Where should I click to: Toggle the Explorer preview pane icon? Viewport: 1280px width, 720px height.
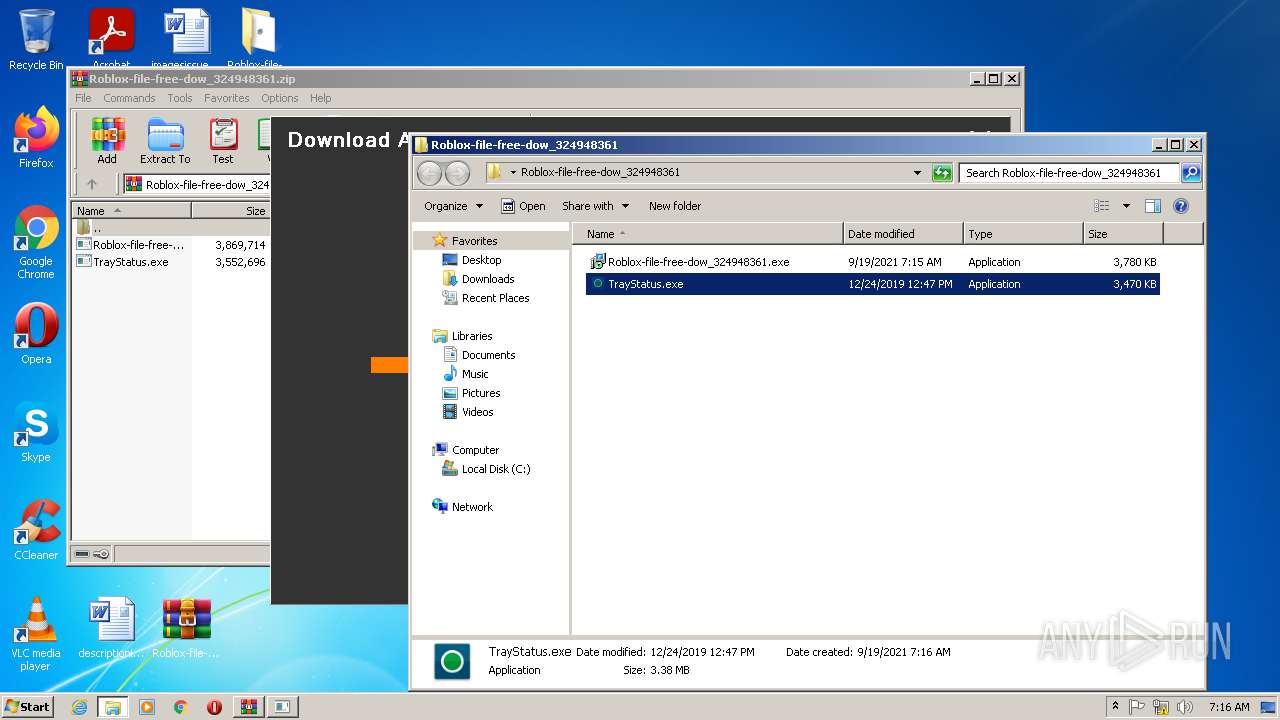coord(1152,206)
